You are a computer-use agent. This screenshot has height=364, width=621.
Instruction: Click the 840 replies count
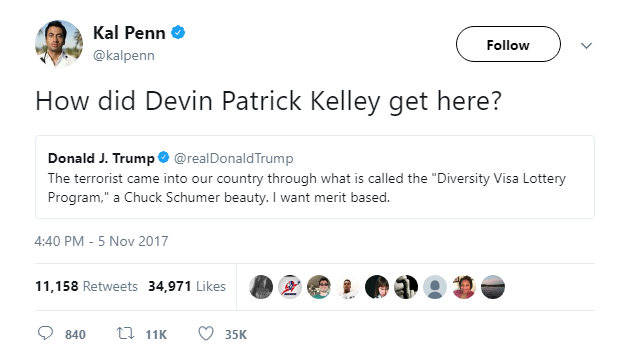[75, 335]
